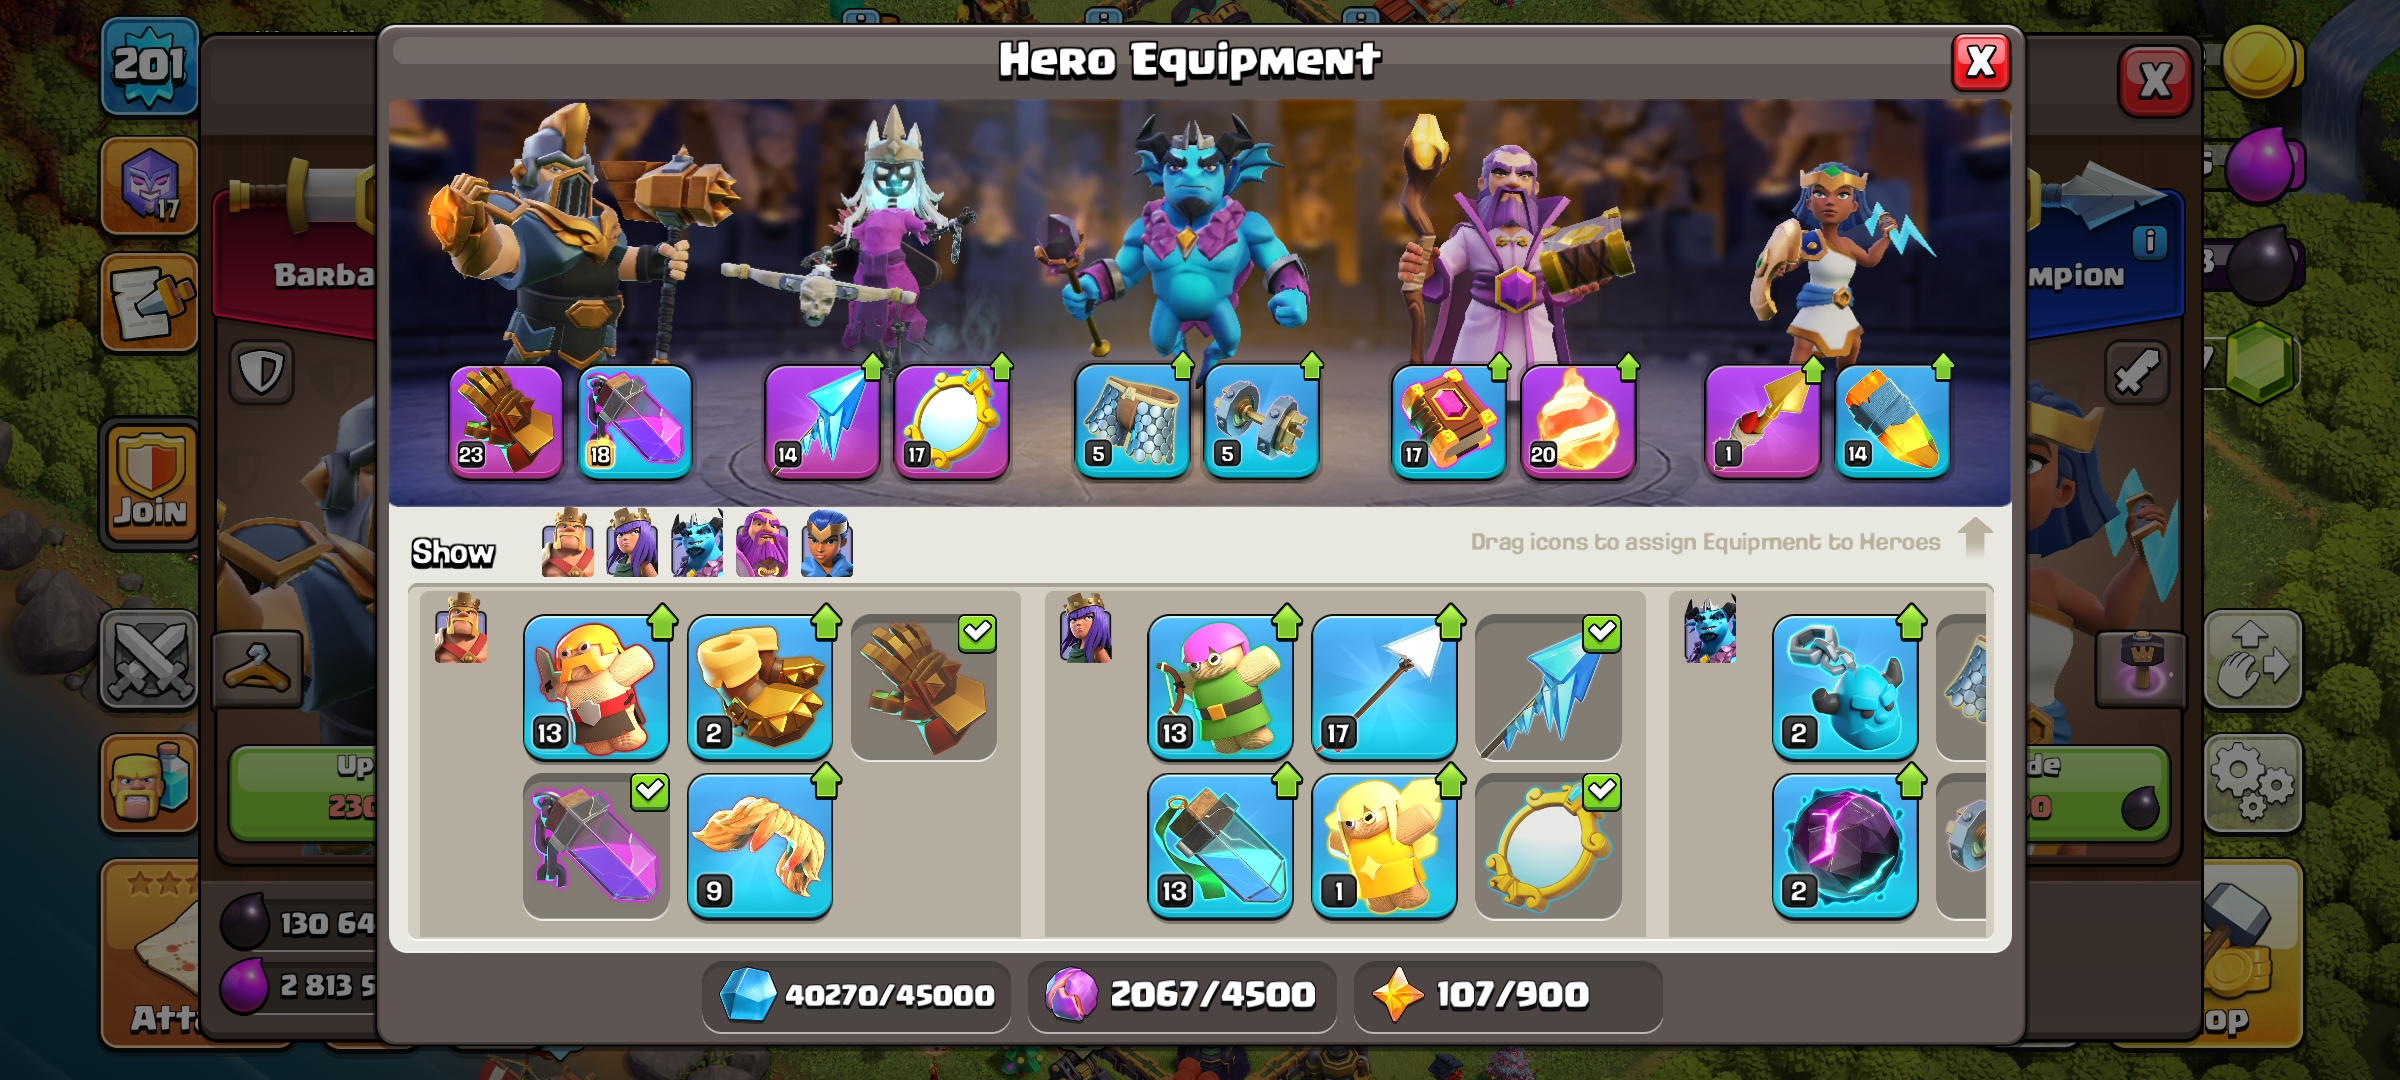Click the Join clan shield button
The image size is (2400, 1080).
tap(150, 483)
